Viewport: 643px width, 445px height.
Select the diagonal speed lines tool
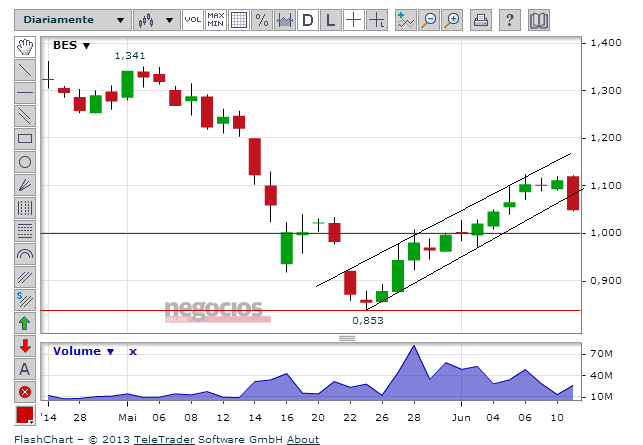(25, 277)
